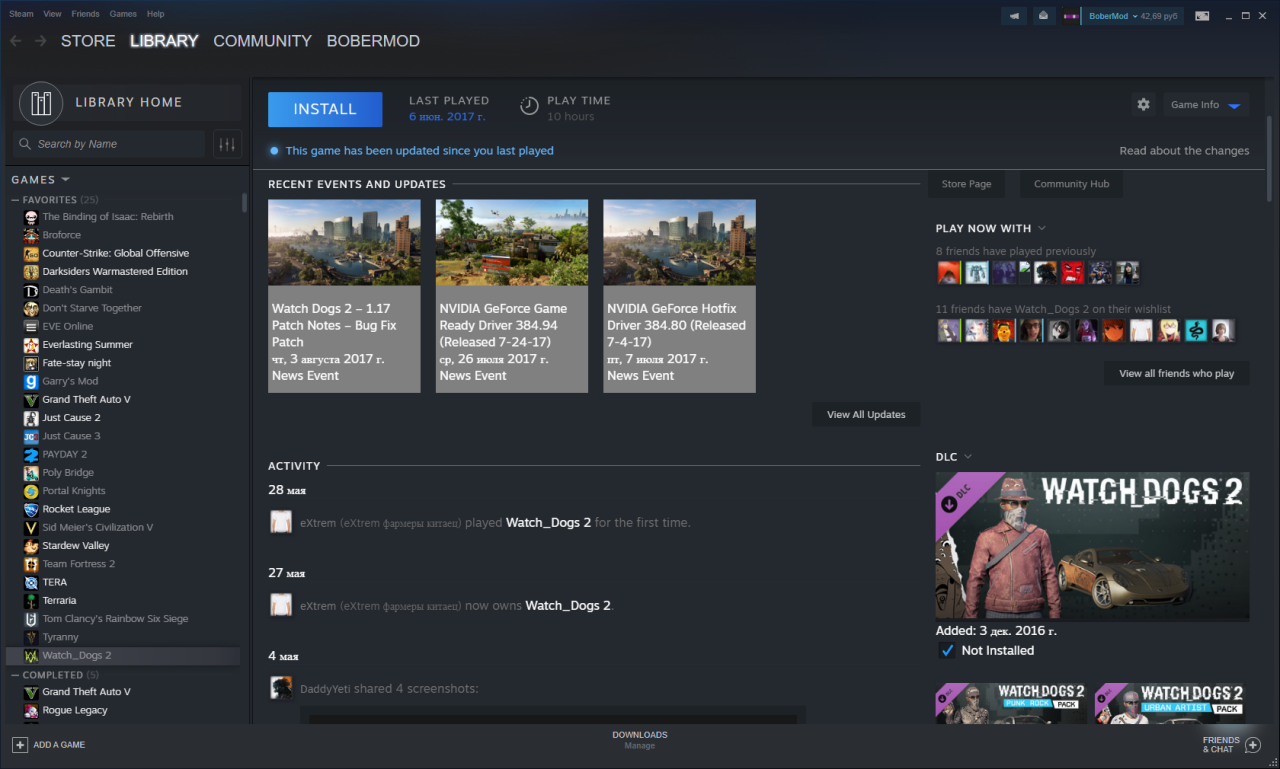Toggle the DLC Not Installed checkbox

947,651
